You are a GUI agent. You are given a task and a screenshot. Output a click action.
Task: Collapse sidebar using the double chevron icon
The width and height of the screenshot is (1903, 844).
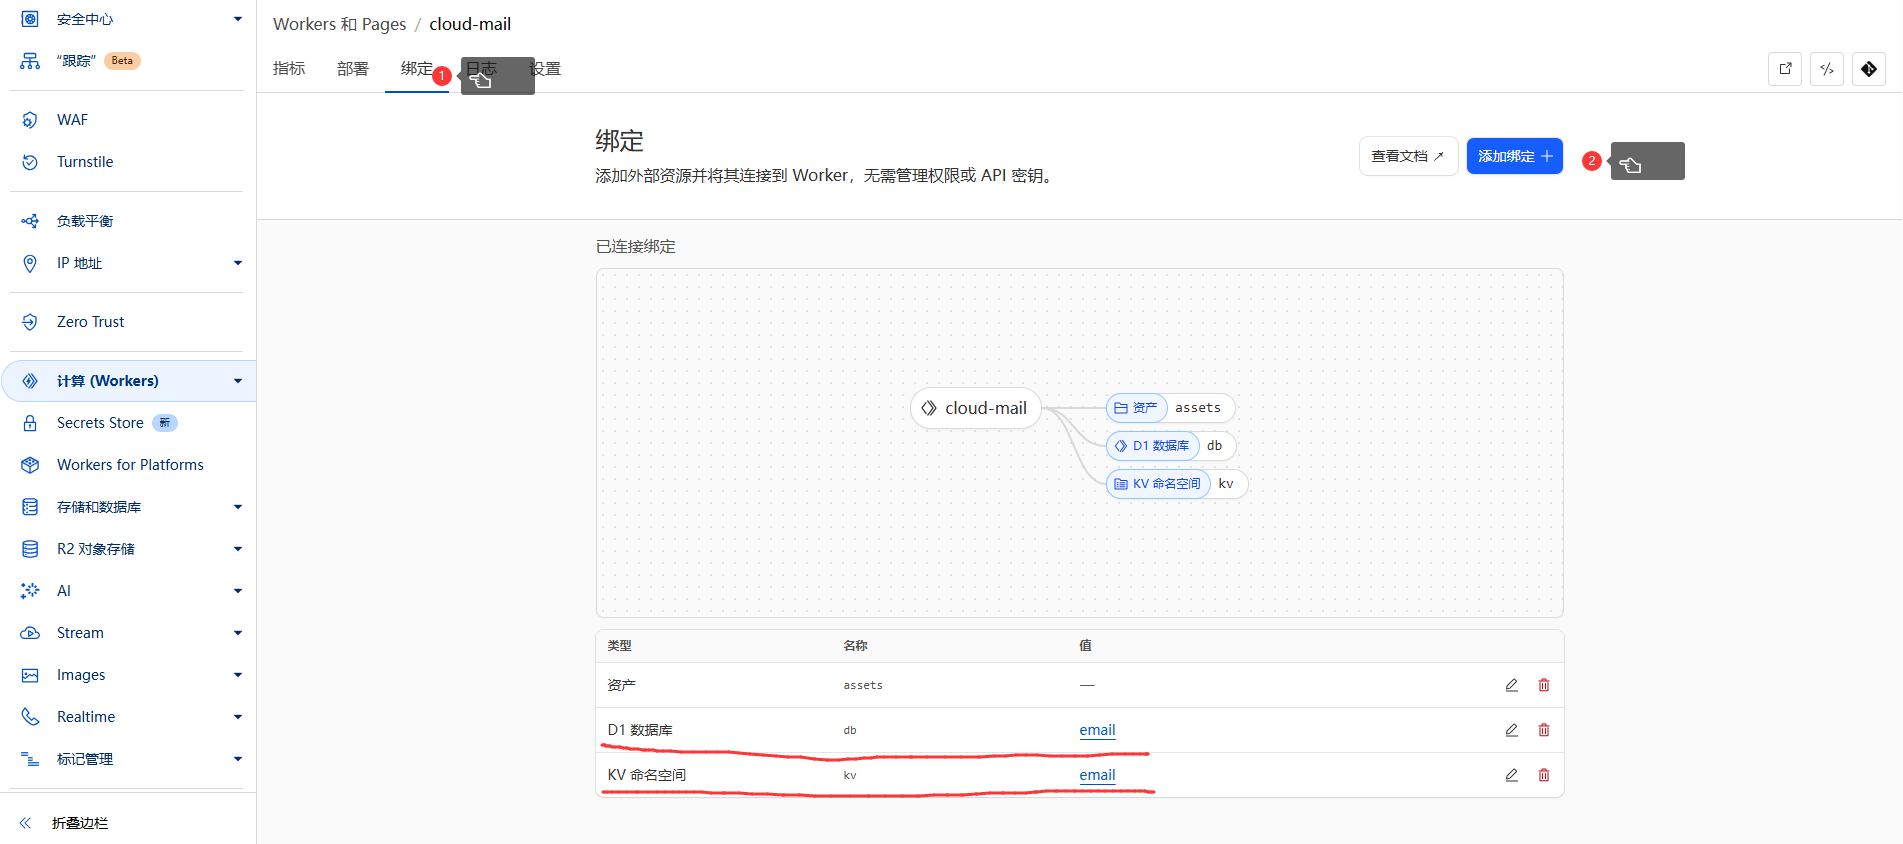pyautogui.click(x=26, y=823)
